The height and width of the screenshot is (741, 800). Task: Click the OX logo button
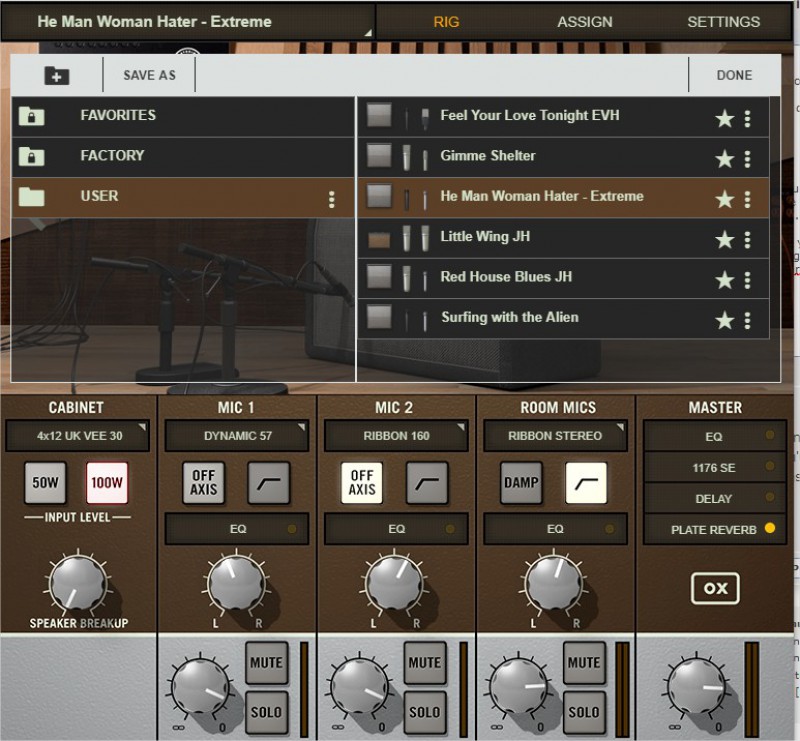pyautogui.click(x=715, y=588)
